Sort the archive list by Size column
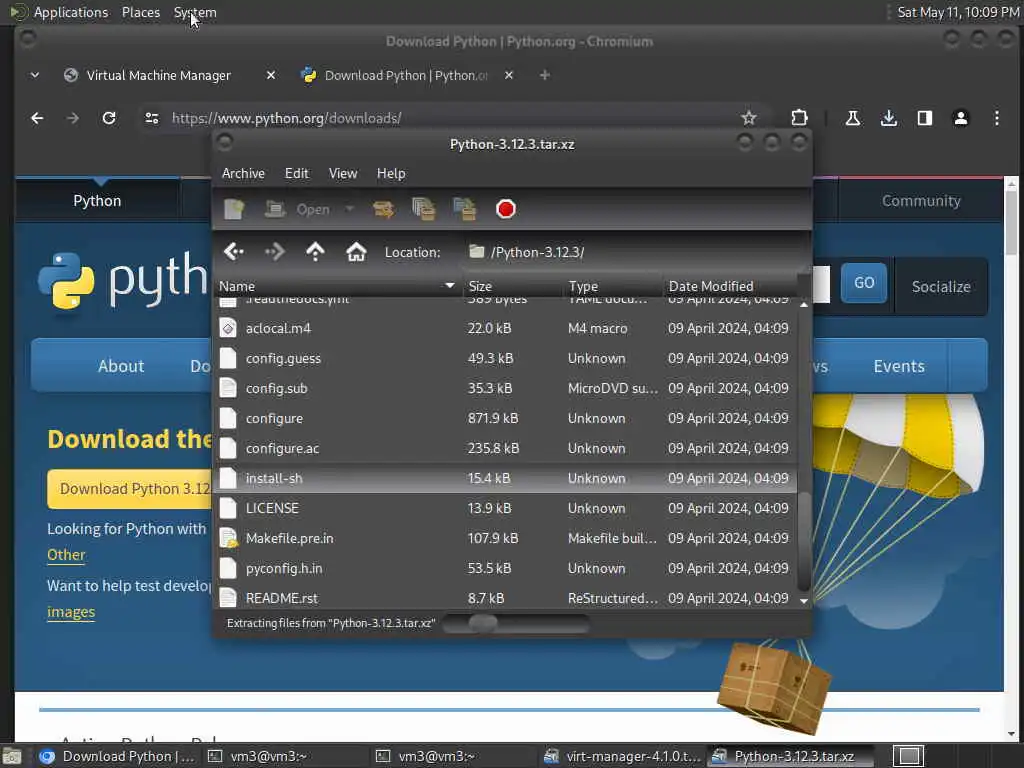This screenshot has width=1024, height=768. click(512, 286)
